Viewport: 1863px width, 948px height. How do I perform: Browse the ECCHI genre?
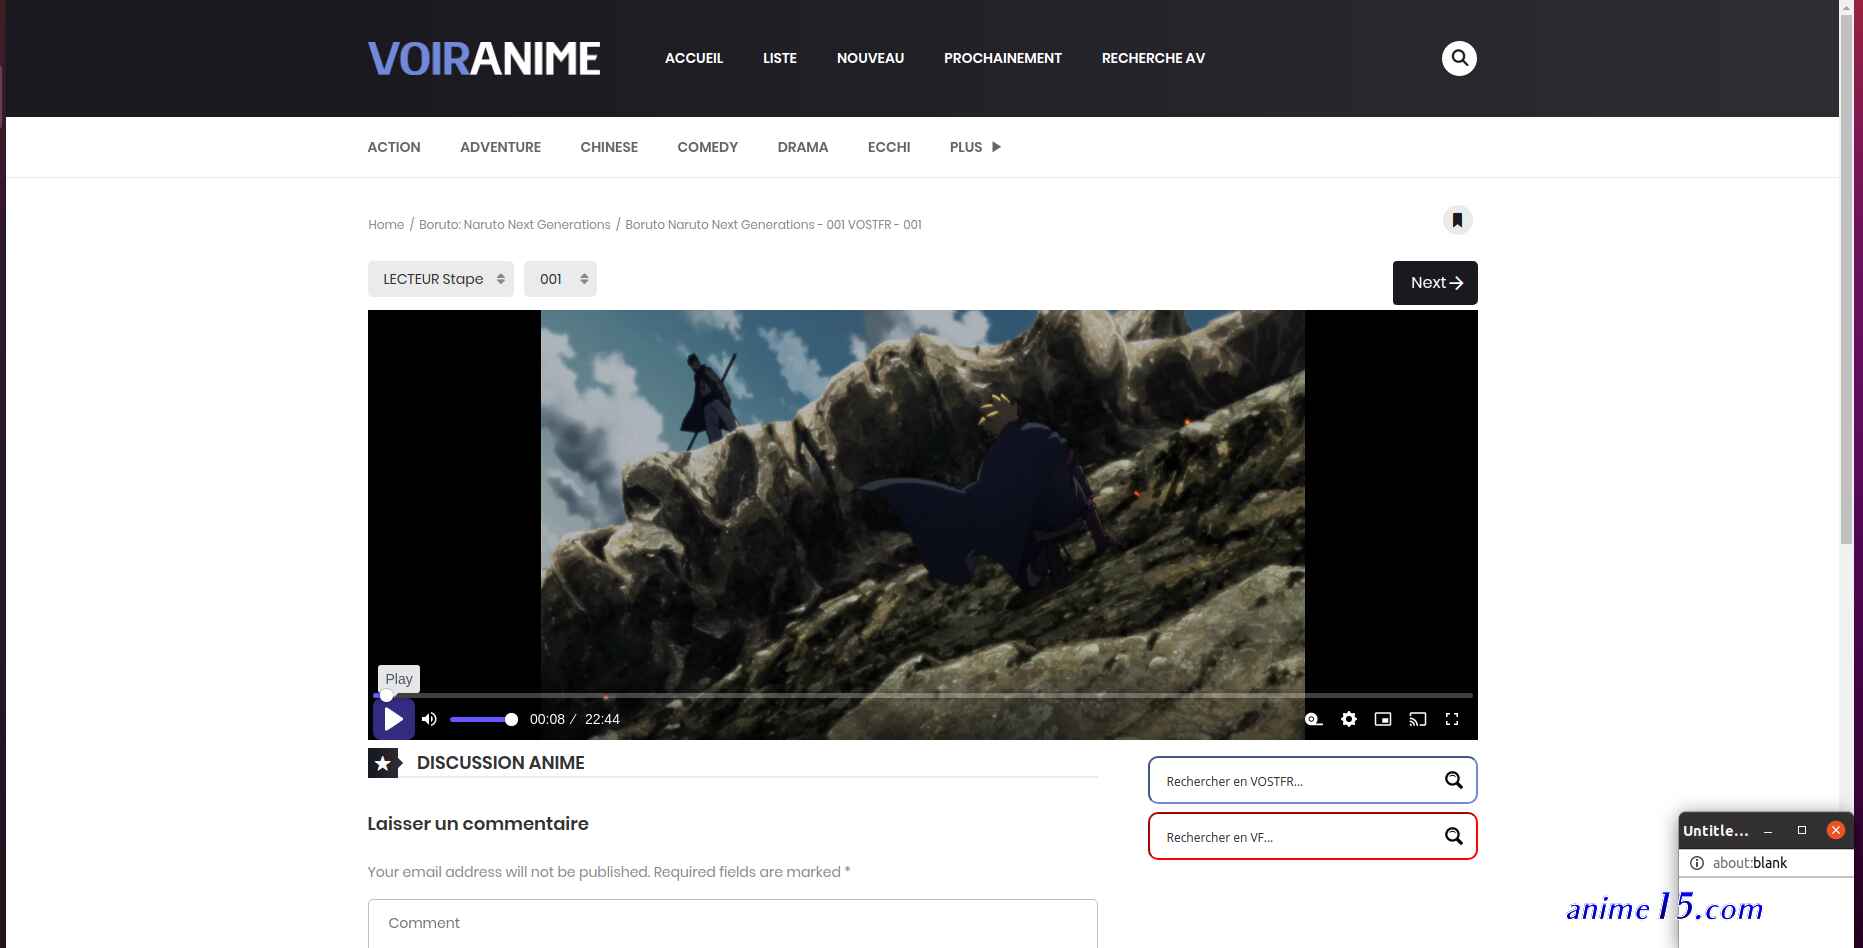889,147
